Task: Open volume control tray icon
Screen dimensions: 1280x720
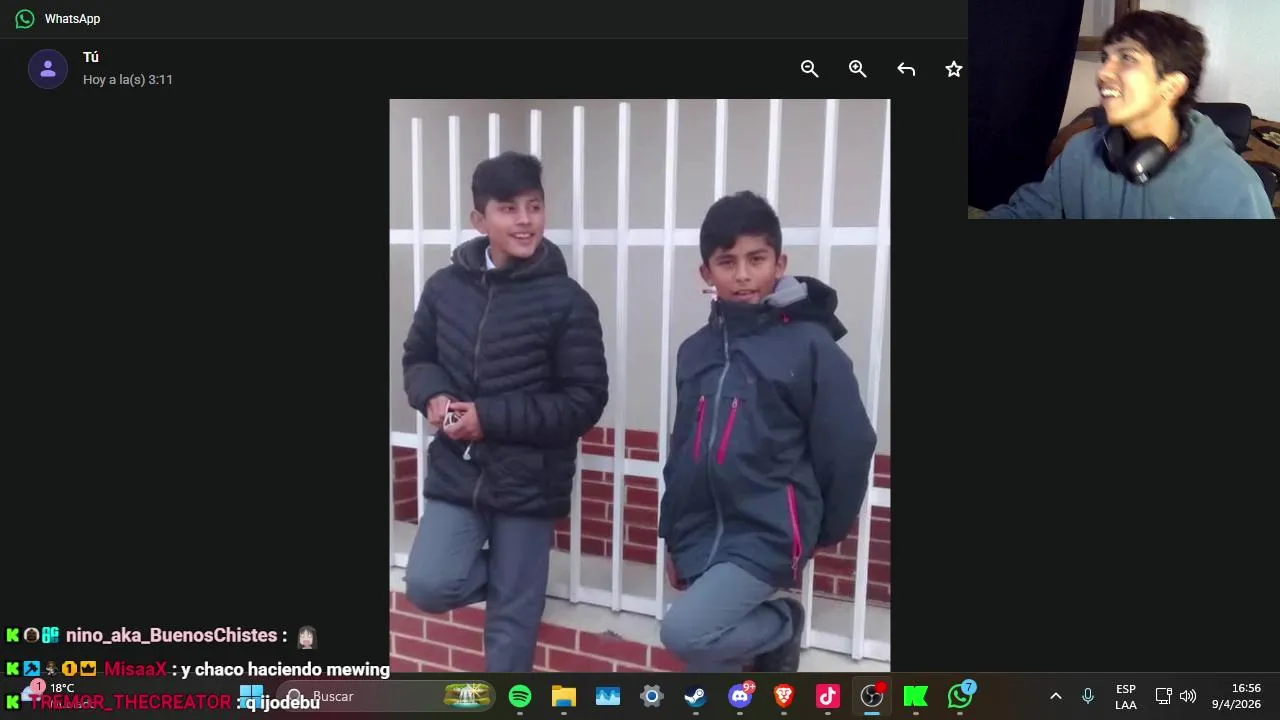Action: coord(1188,696)
